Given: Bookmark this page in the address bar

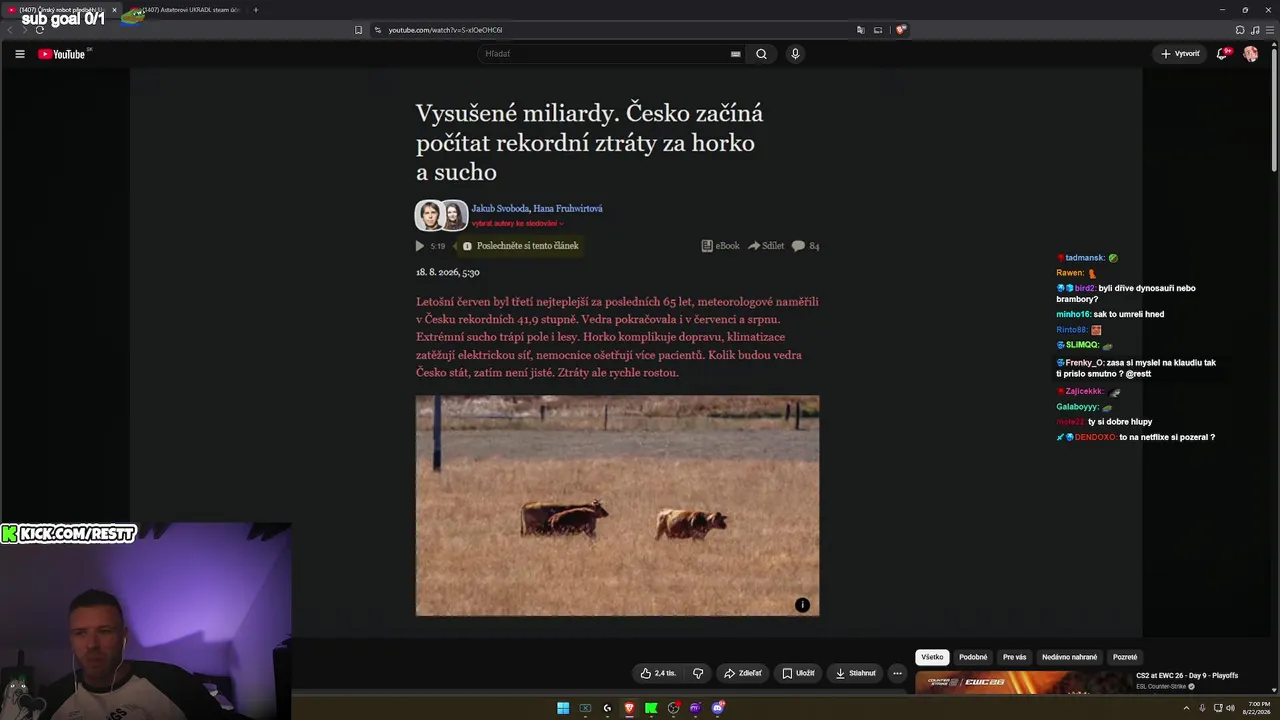Looking at the screenshot, I should [358, 30].
